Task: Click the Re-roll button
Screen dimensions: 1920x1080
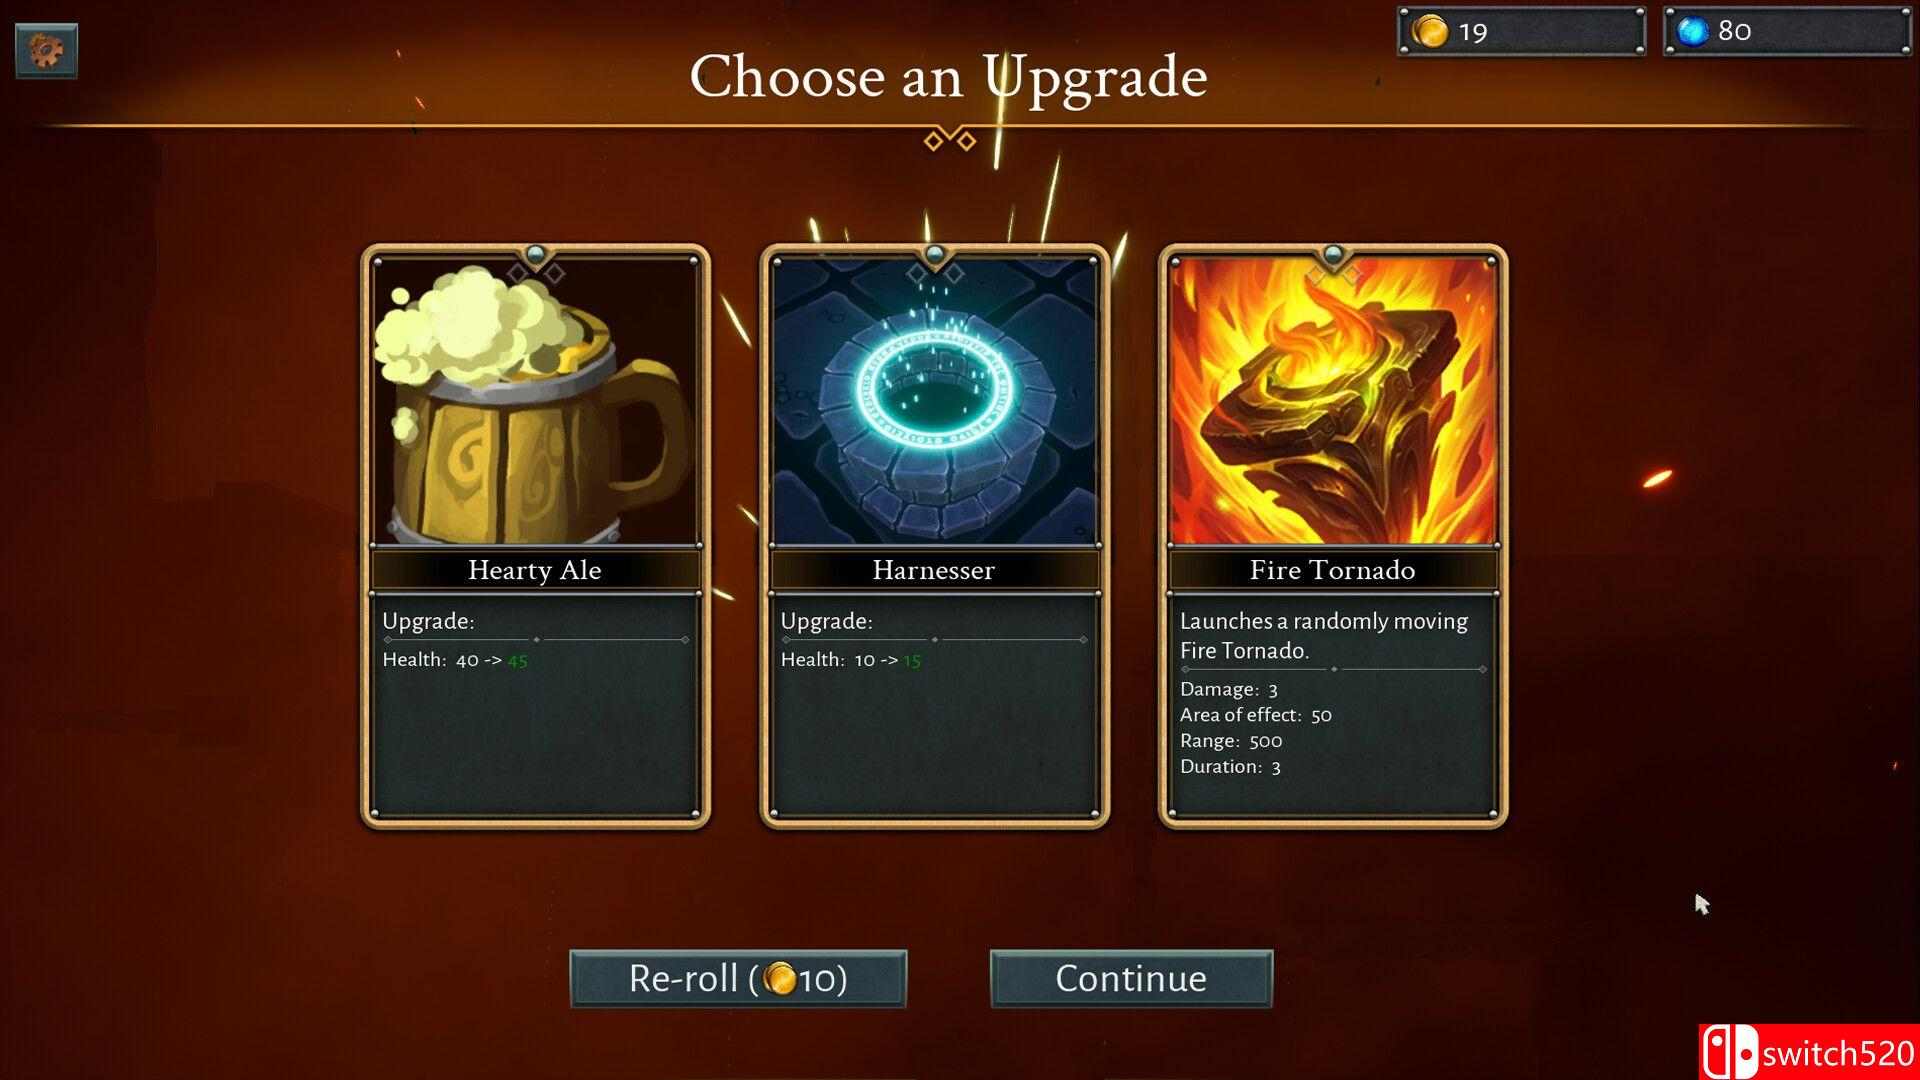Action: (738, 978)
